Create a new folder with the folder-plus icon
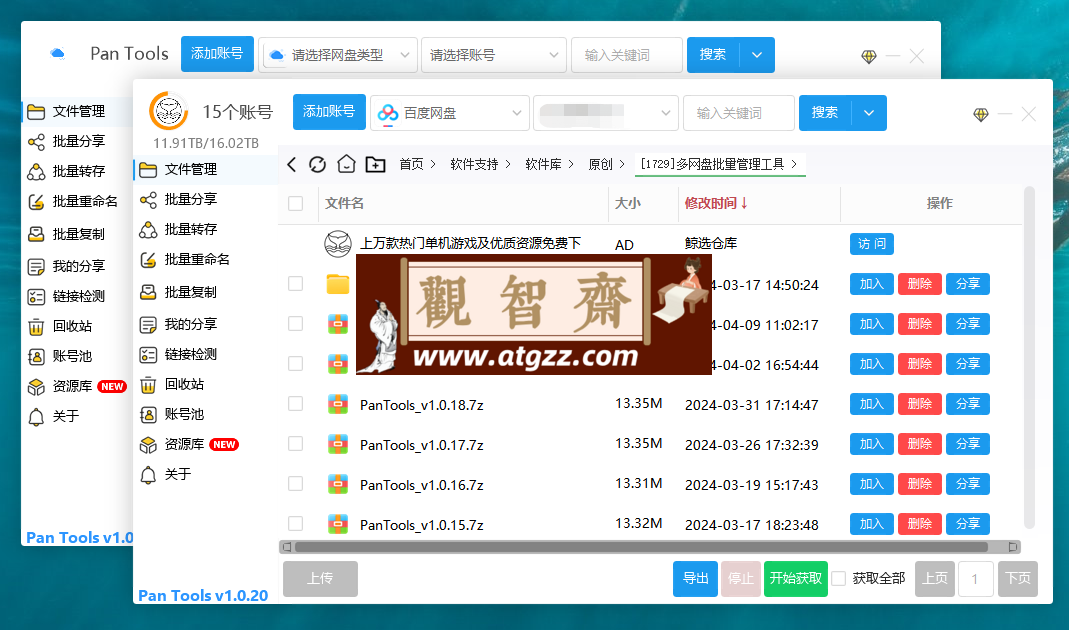The height and width of the screenshot is (630, 1069). [x=376, y=164]
